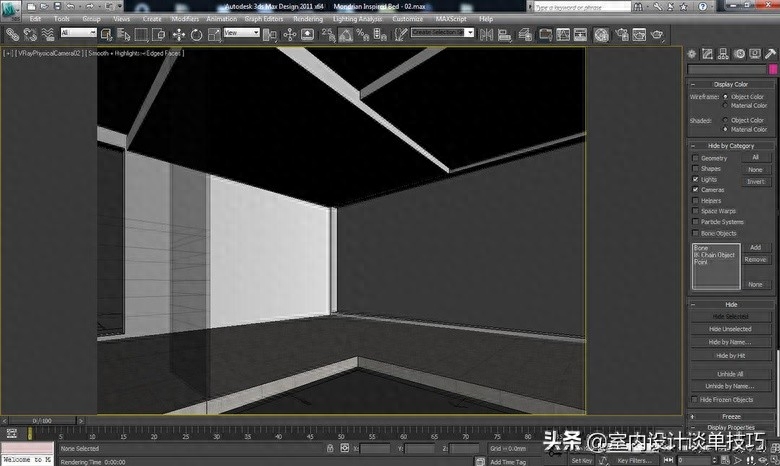The height and width of the screenshot is (466, 780).
Task: Collapse the Display Color rollout
Action: tap(730, 84)
